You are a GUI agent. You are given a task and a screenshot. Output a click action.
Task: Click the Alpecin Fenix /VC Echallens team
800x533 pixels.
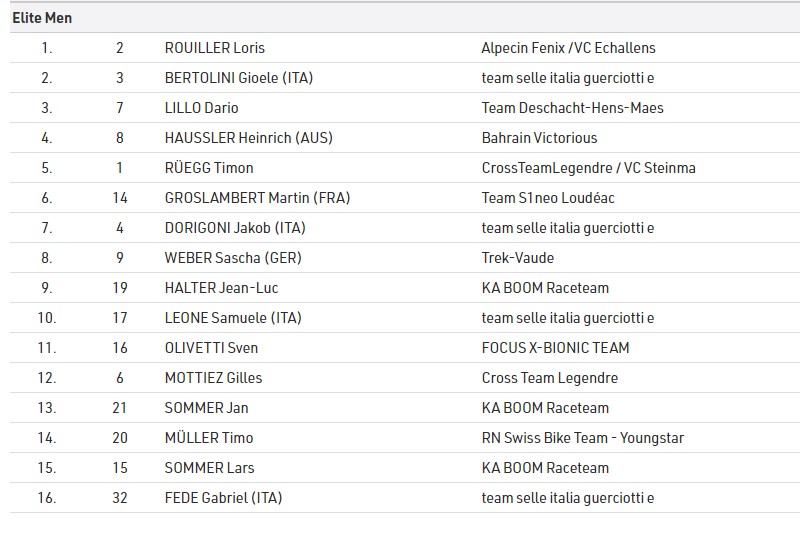(568, 48)
